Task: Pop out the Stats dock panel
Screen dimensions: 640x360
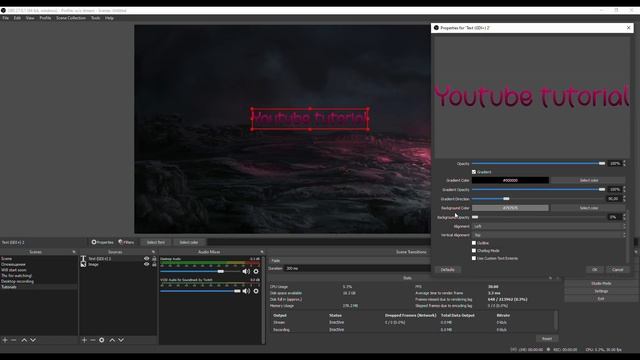Action: (x=550, y=278)
